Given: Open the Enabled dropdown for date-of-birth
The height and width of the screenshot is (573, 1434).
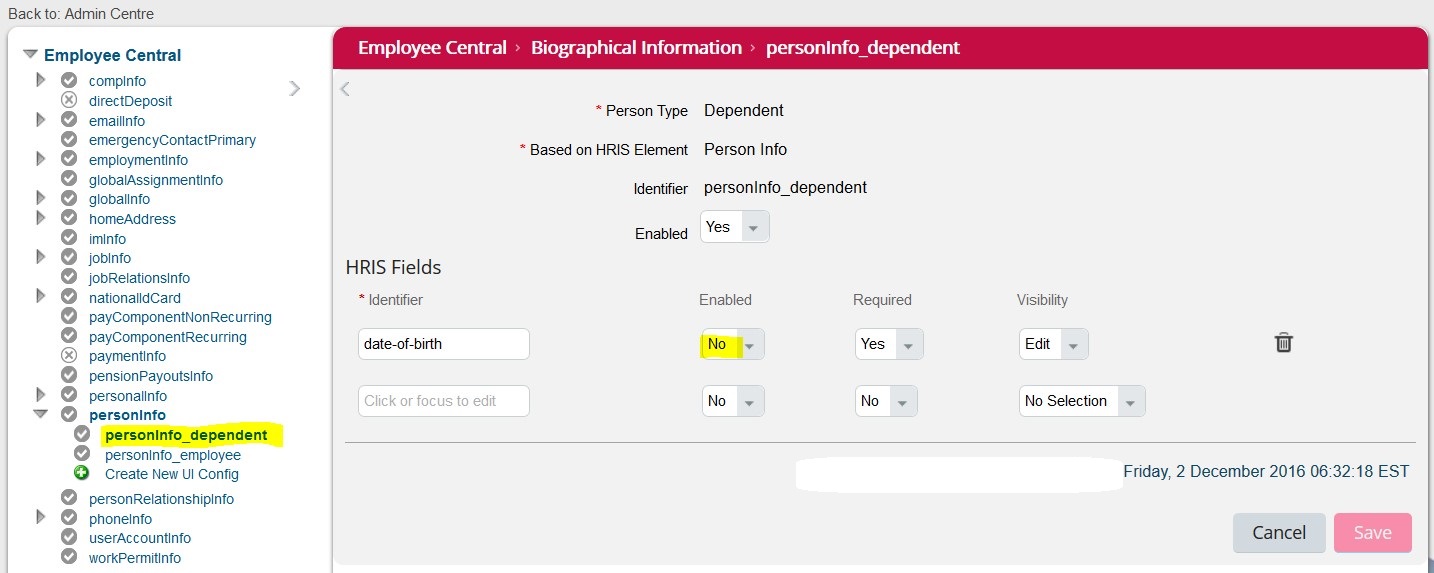Looking at the screenshot, I should (x=733, y=344).
